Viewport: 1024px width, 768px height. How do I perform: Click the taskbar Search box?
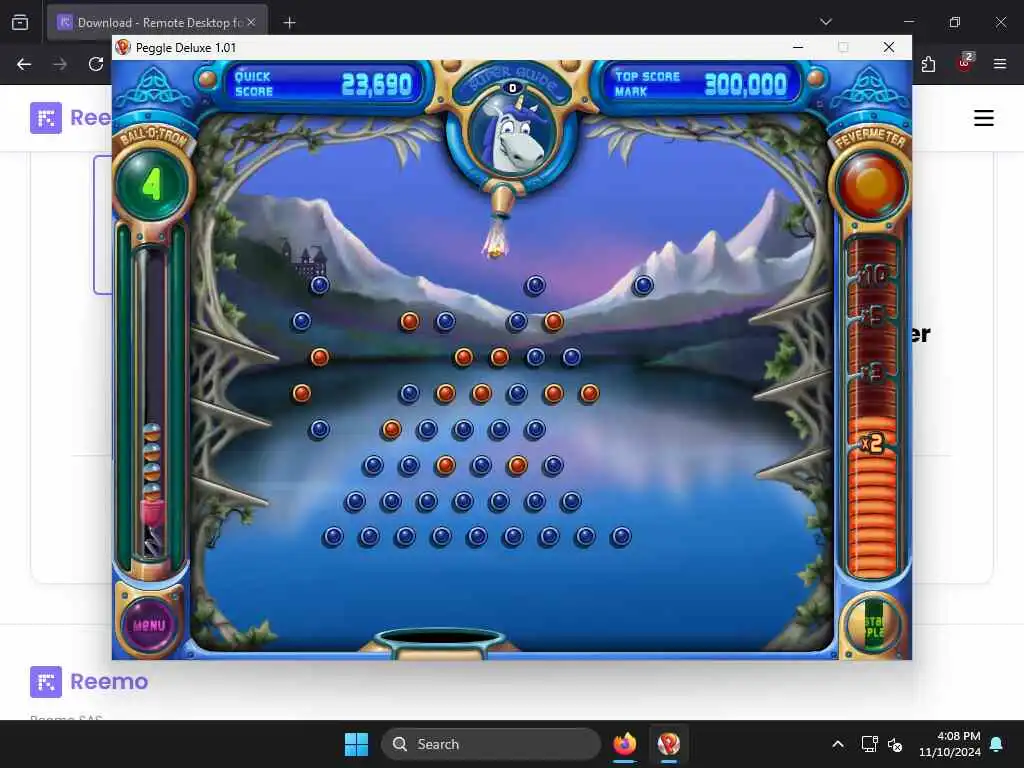point(490,744)
